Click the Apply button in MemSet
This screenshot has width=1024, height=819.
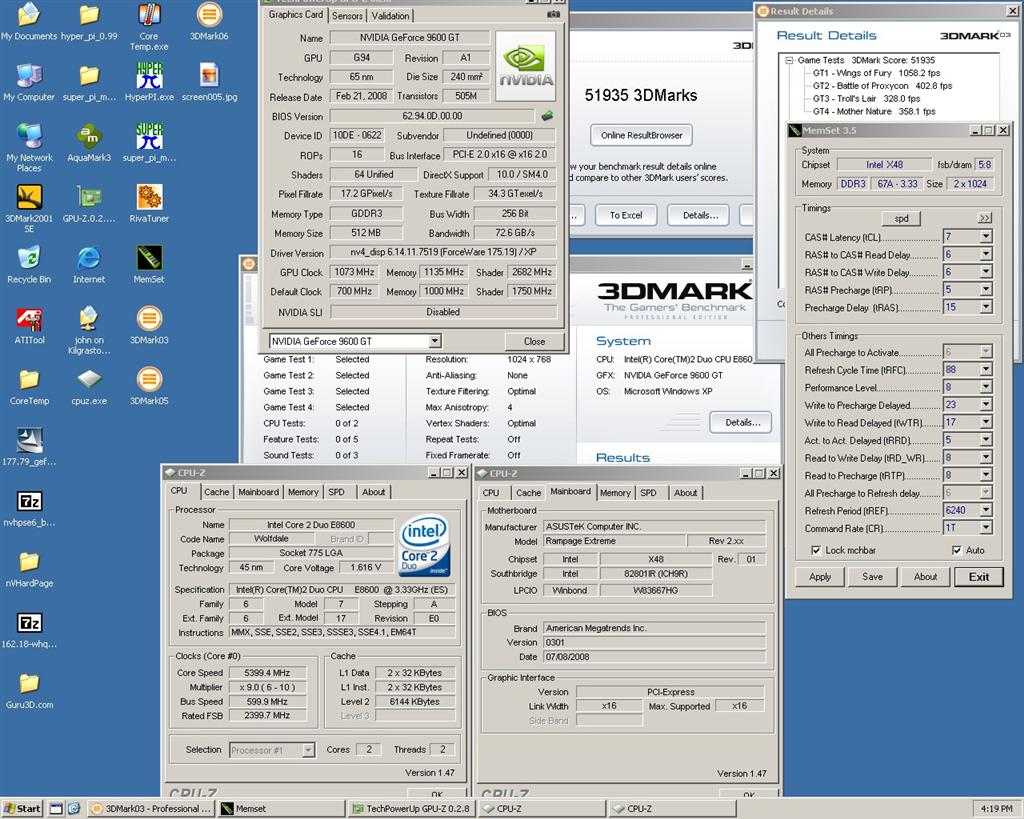[x=820, y=577]
